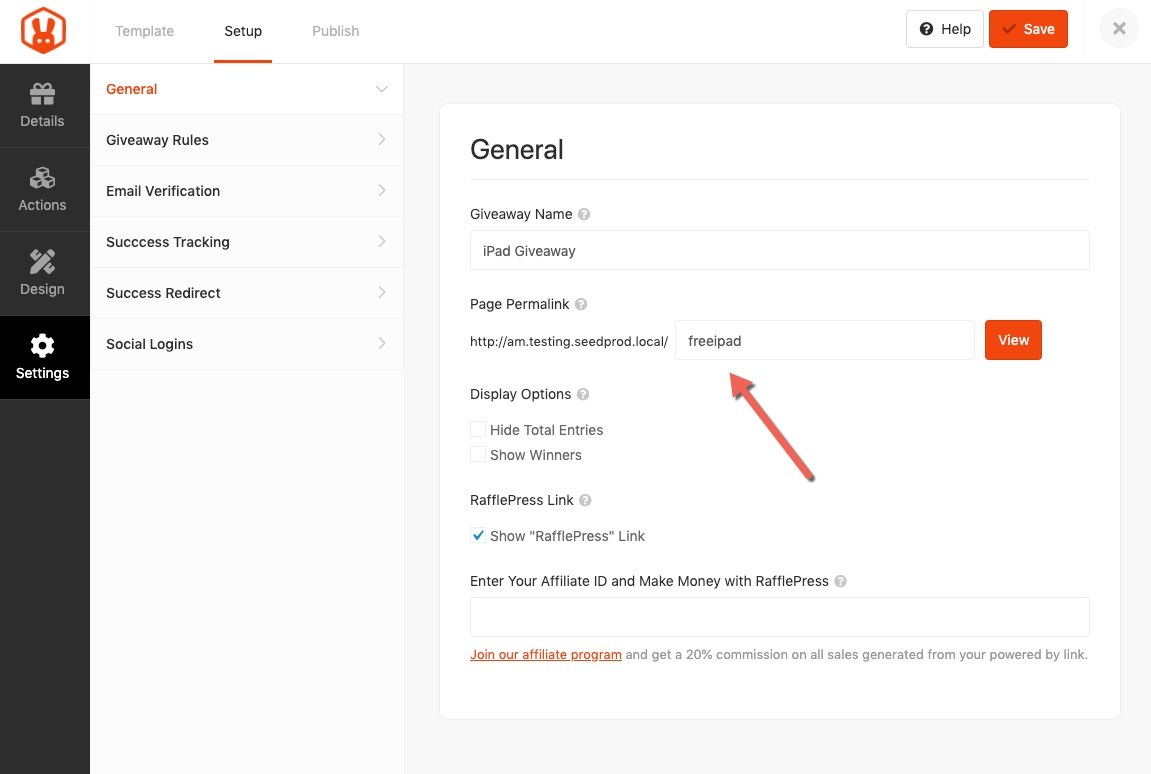Viewport: 1151px width, 774px height.
Task: Open Succcess Tracking settings
Action: (x=247, y=242)
